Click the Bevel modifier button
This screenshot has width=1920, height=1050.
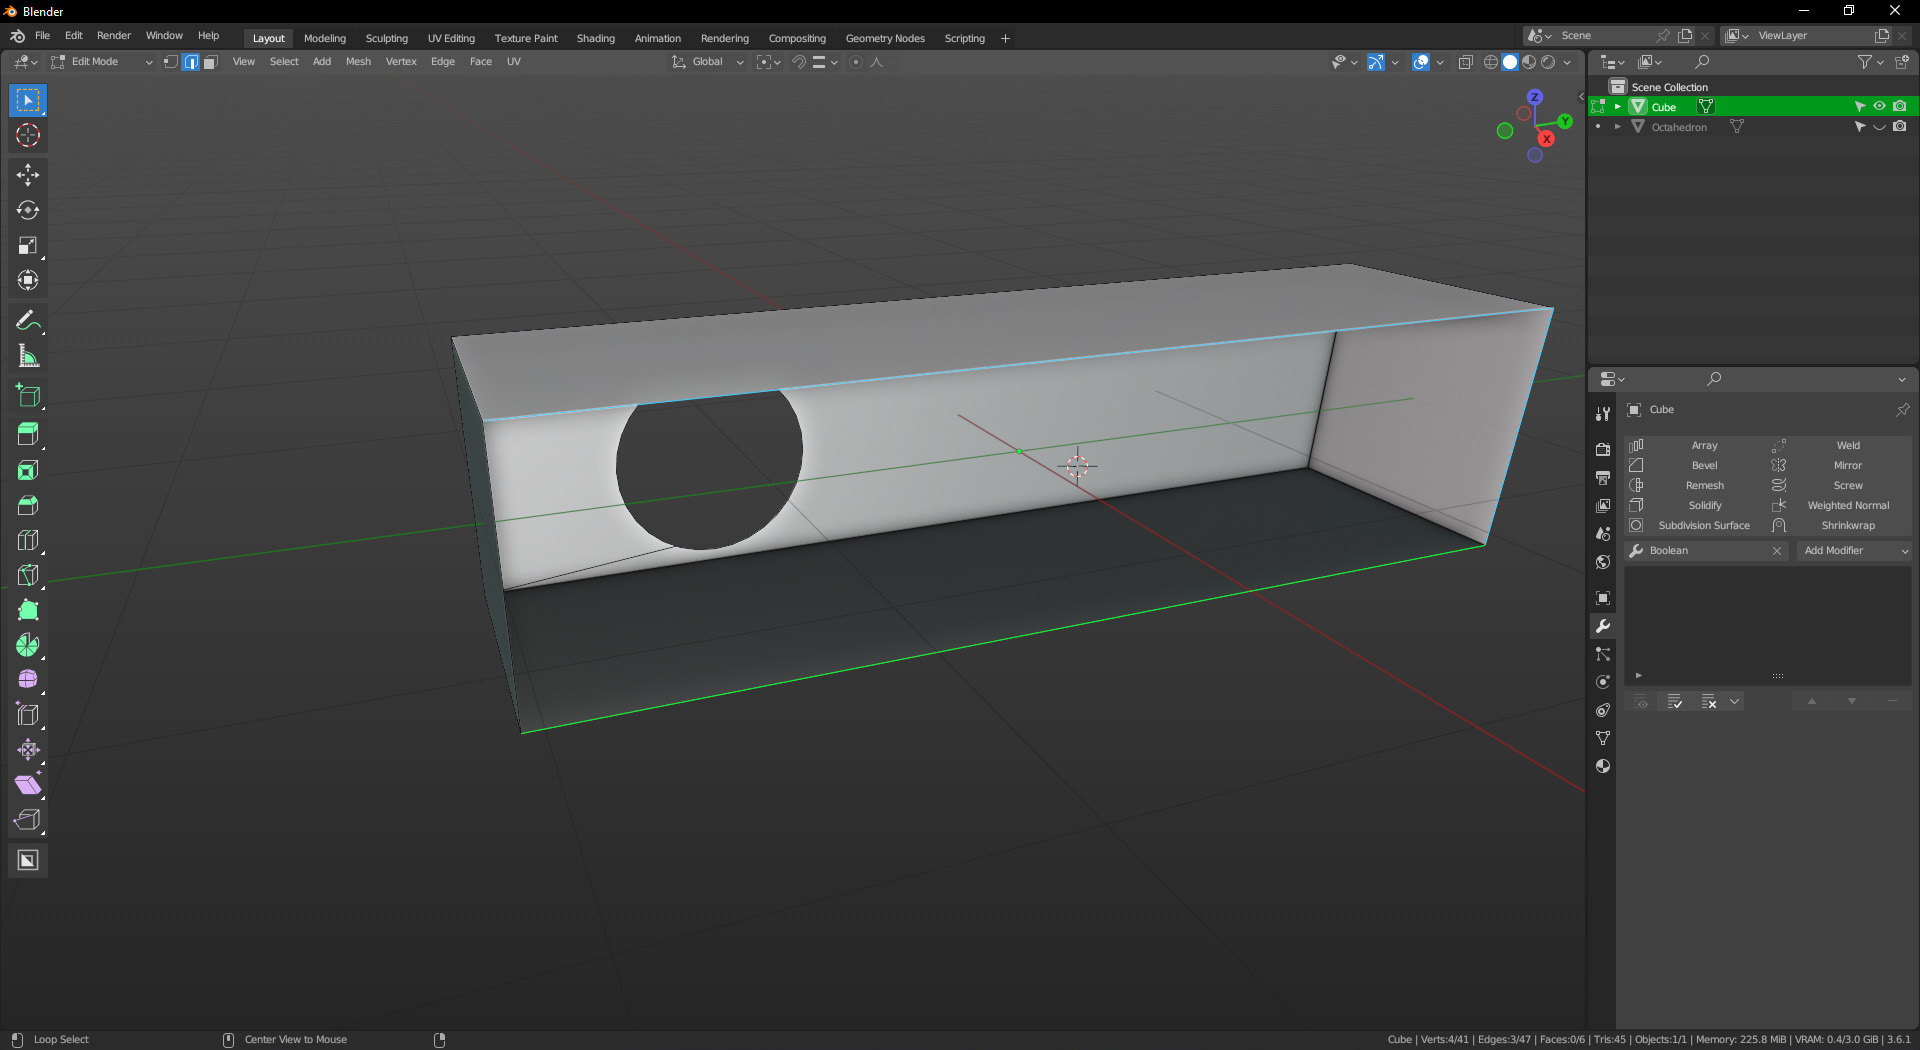[1703, 465]
